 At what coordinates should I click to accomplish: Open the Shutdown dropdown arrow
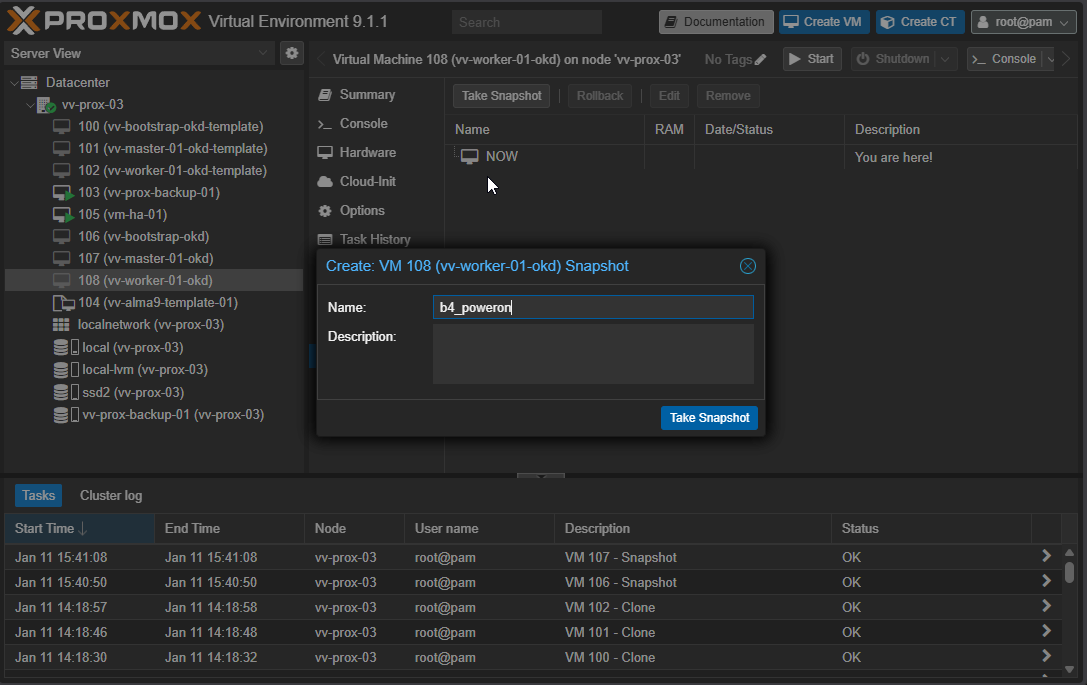(x=946, y=60)
